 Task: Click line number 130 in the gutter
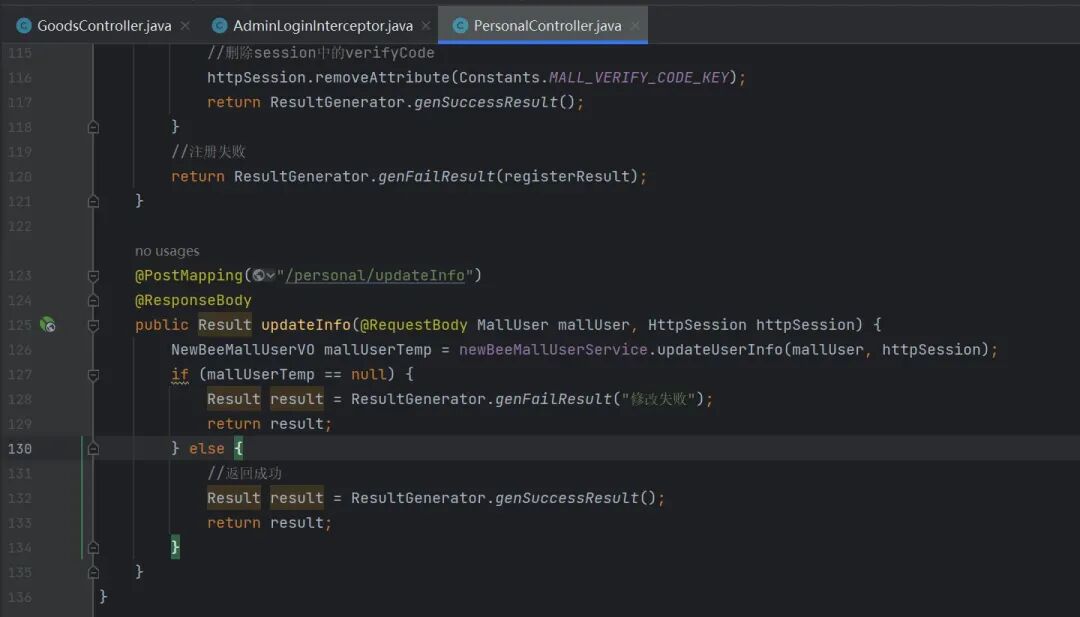point(20,449)
